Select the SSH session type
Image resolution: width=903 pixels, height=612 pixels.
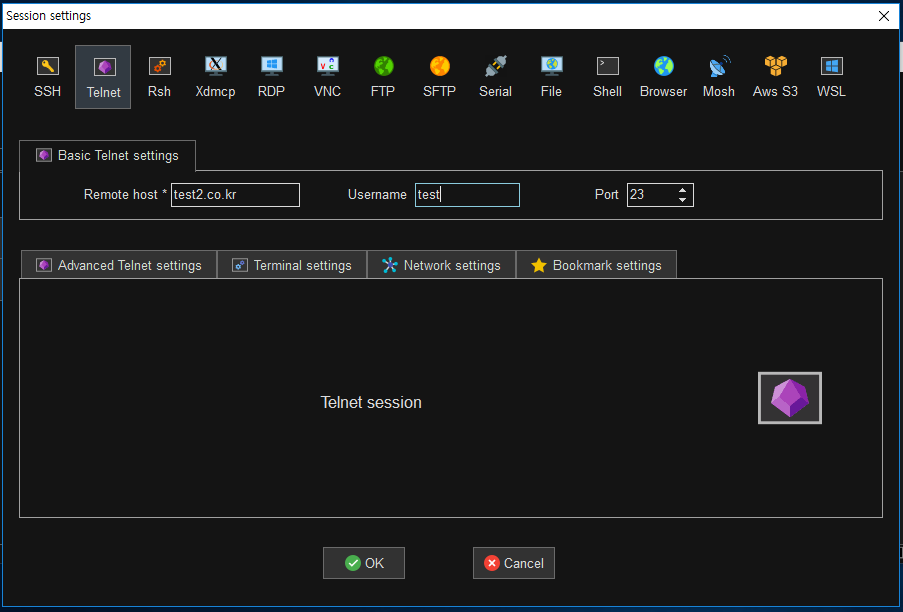(47, 77)
